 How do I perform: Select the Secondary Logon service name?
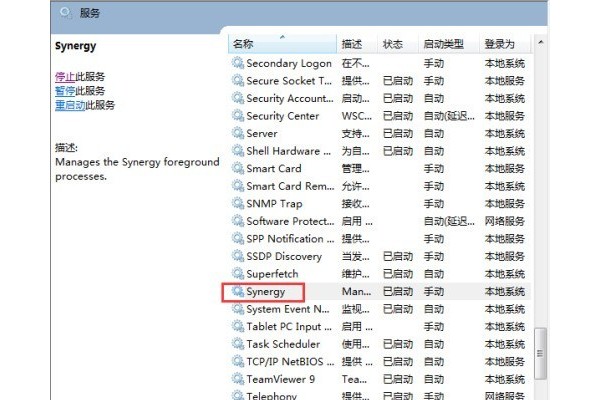289,63
